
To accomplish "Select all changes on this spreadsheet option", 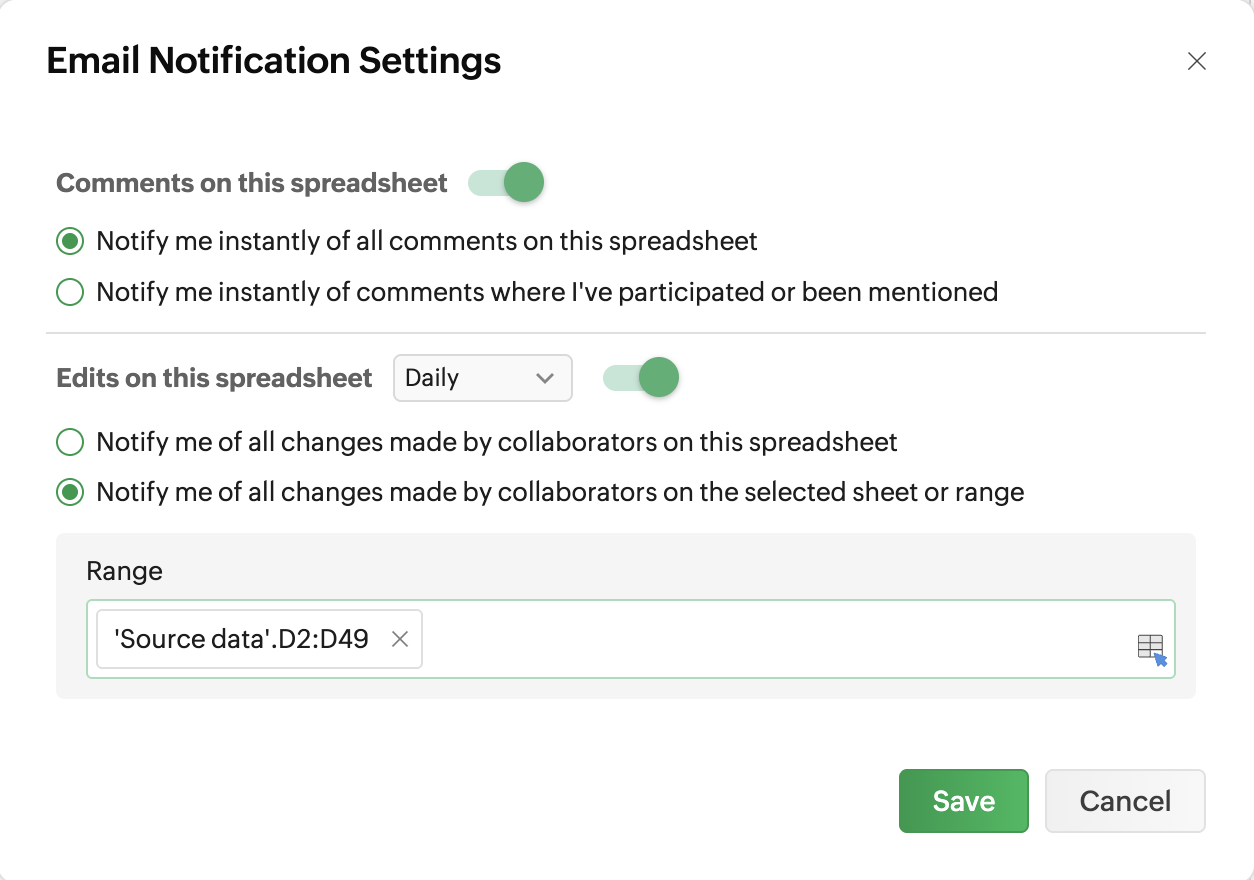I will [x=70, y=442].
